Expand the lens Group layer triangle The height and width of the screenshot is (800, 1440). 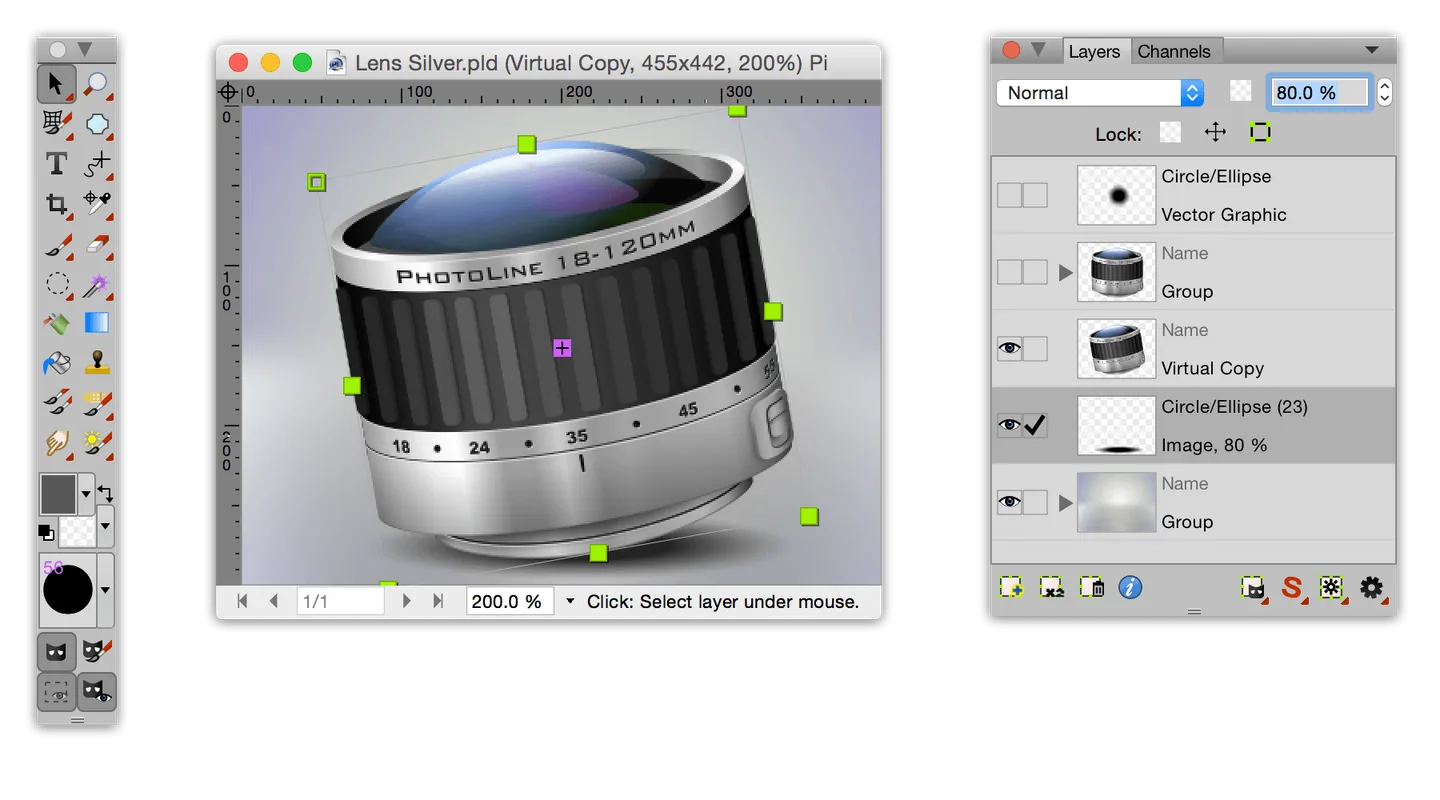click(1065, 272)
